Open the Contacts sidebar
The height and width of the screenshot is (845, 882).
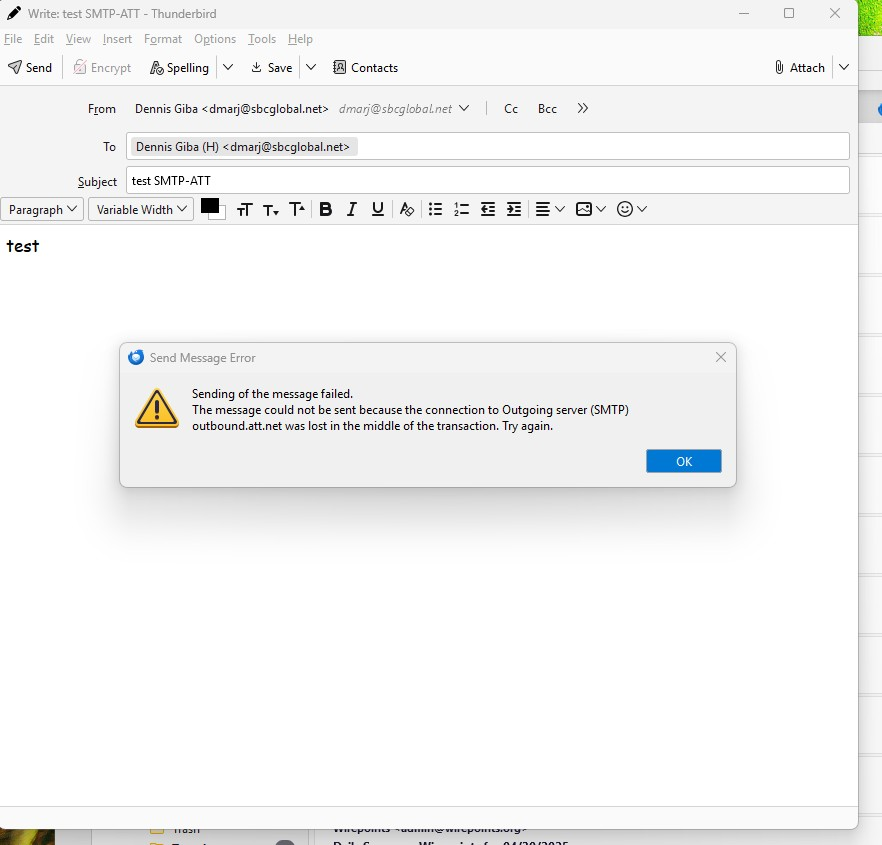point(366,68)
